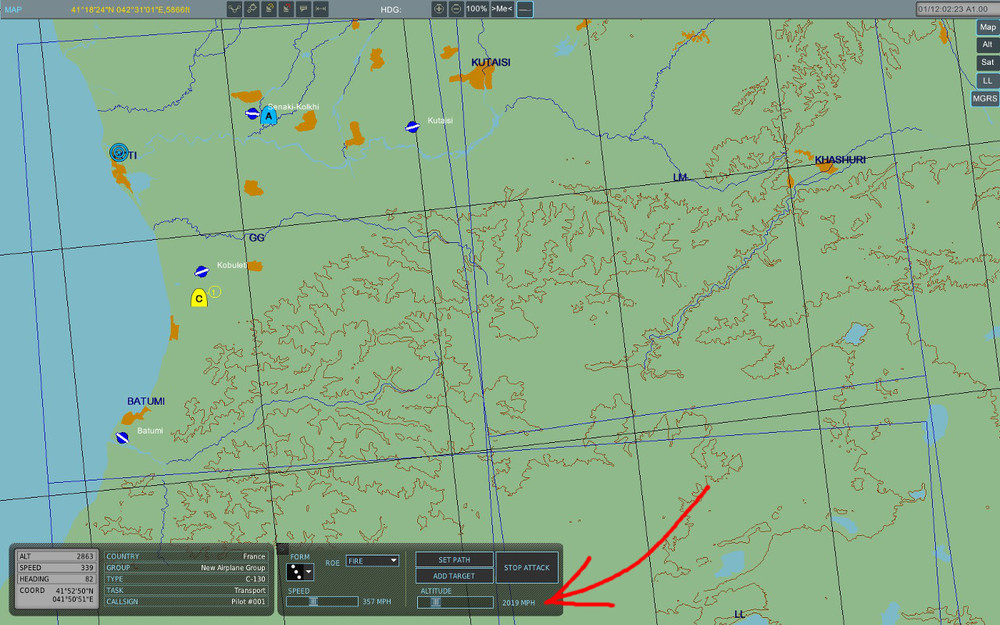Click the MAP label in top-left

click(13, 10)
